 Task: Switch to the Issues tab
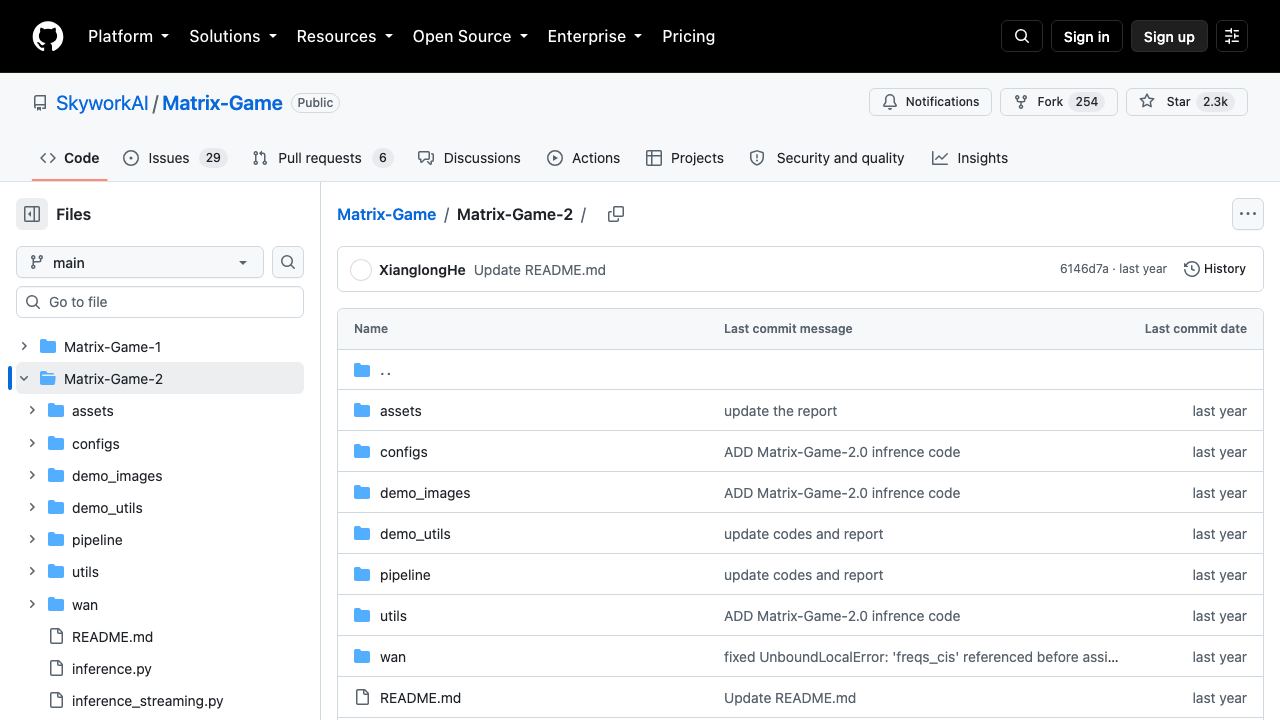(x=175, y=158)
